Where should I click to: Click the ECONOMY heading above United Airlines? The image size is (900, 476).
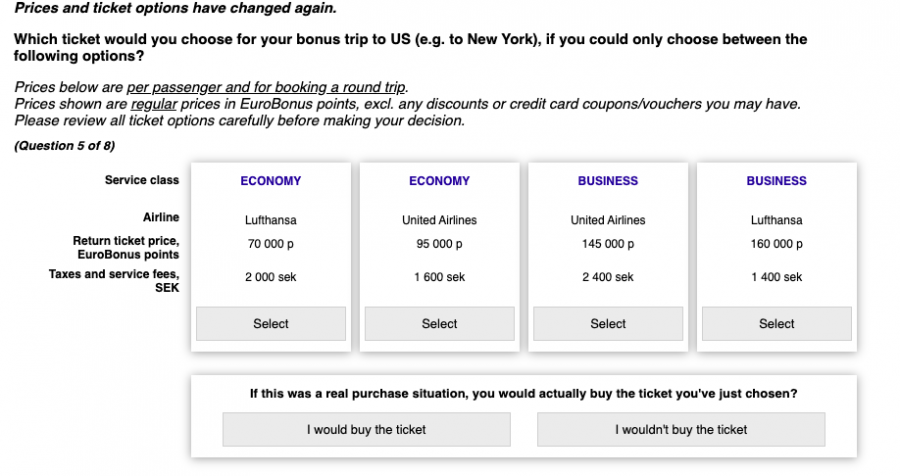tap(439, 181)
